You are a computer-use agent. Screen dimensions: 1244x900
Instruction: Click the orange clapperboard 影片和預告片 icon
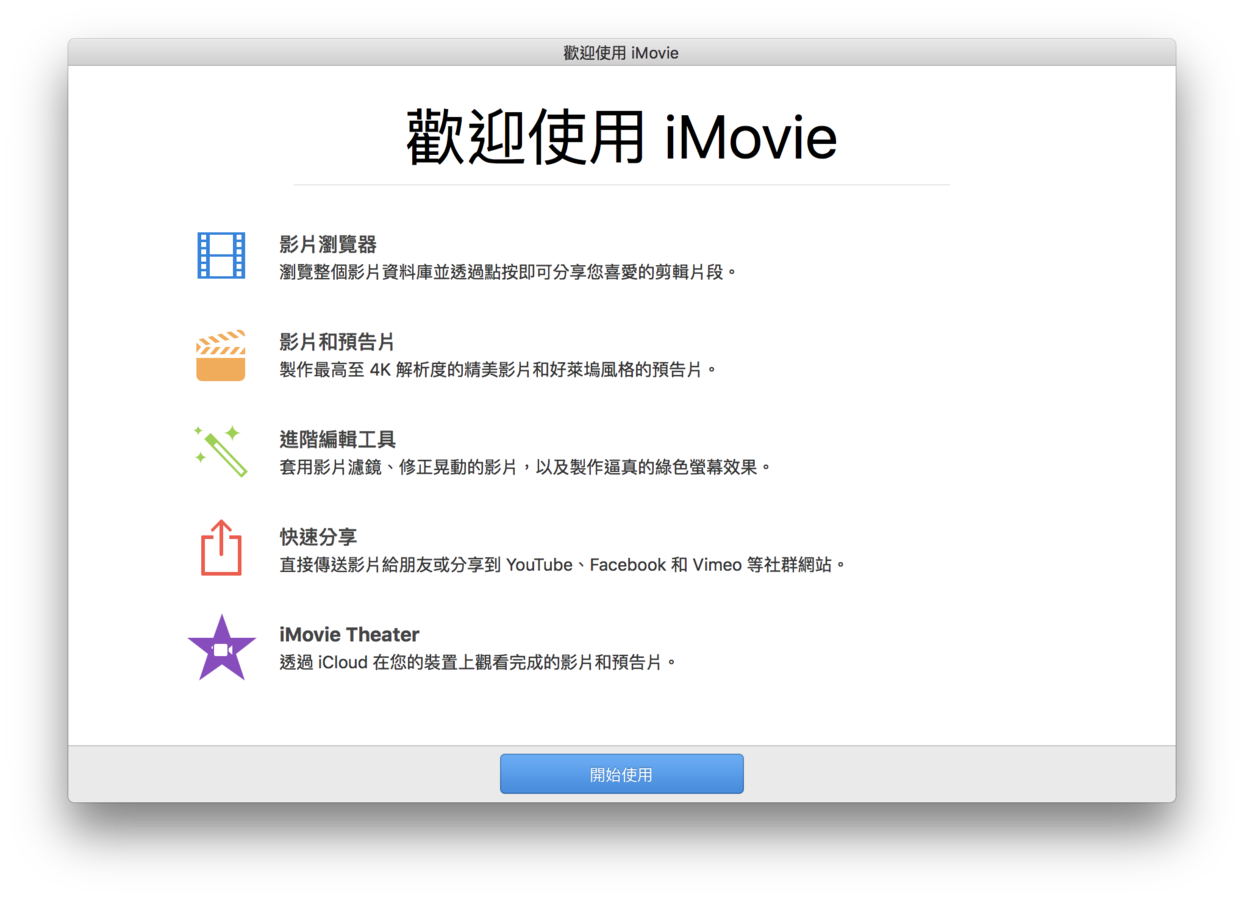[x=221, y=355]
